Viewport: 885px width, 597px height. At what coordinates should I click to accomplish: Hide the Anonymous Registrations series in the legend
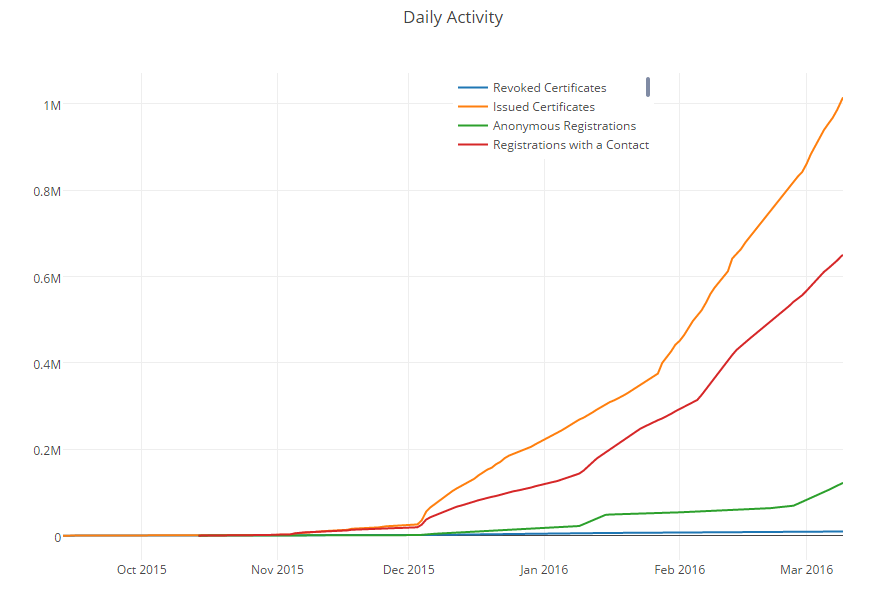(x=564, y=126)
